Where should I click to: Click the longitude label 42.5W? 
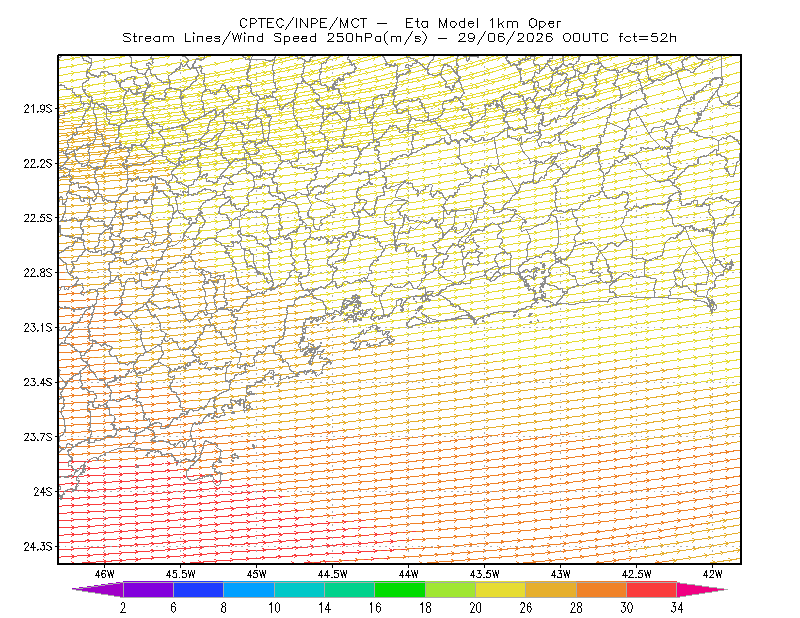coord(637,574)
